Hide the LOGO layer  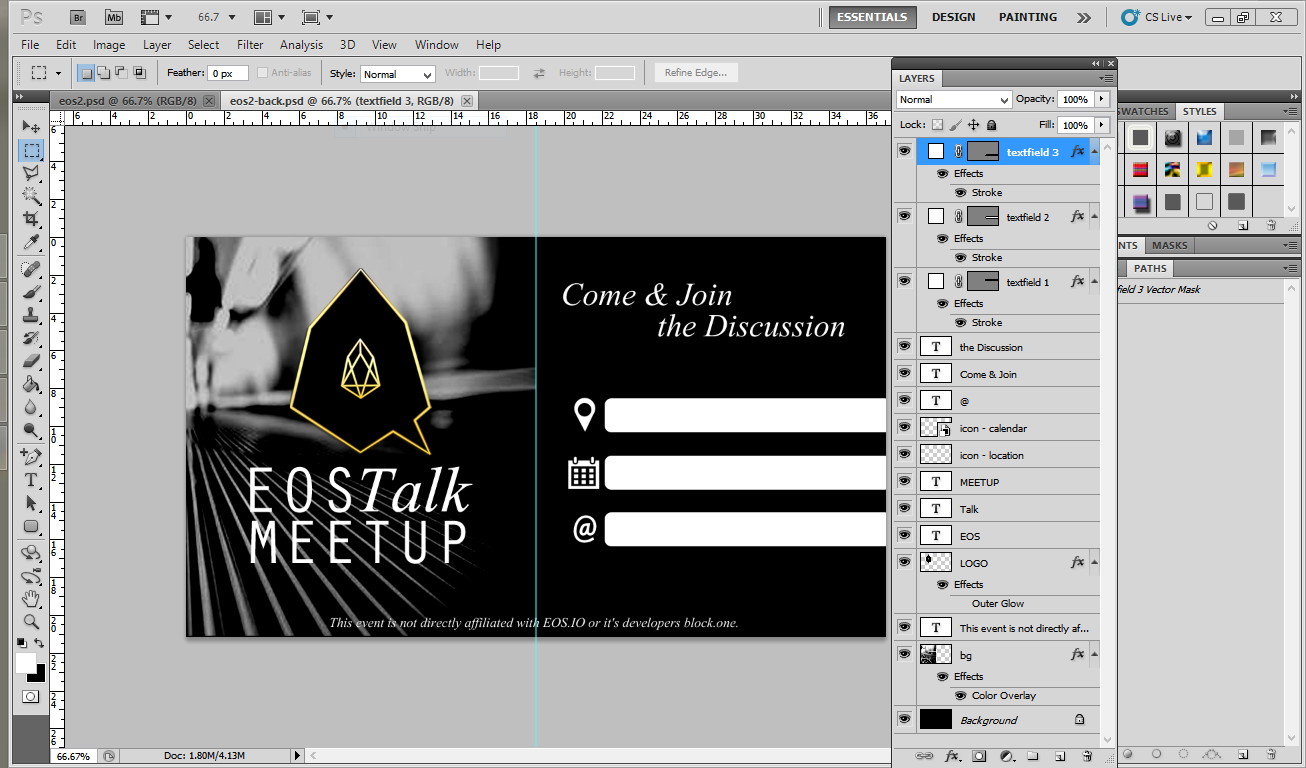[x=904, y=562]
